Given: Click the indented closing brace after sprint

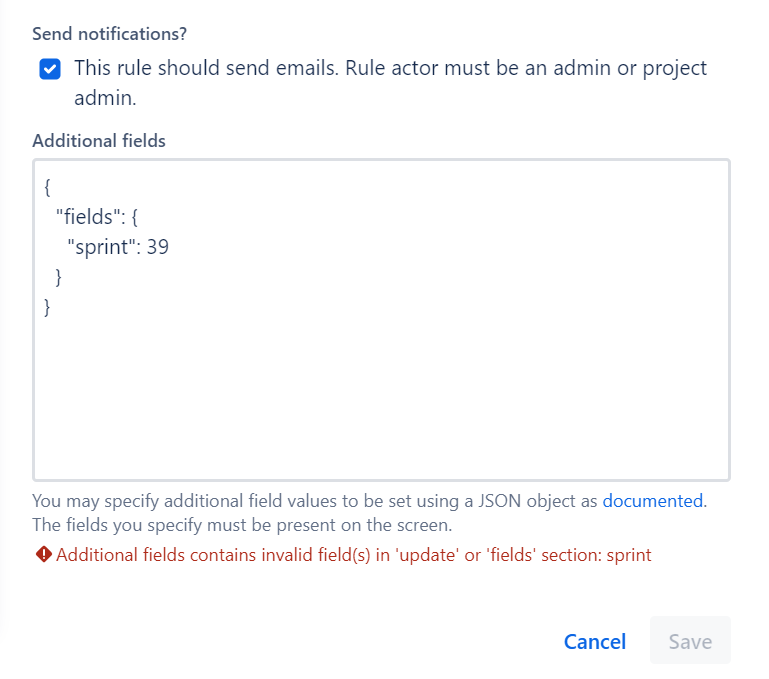Looking at the screenshot, I should (58, 277).
